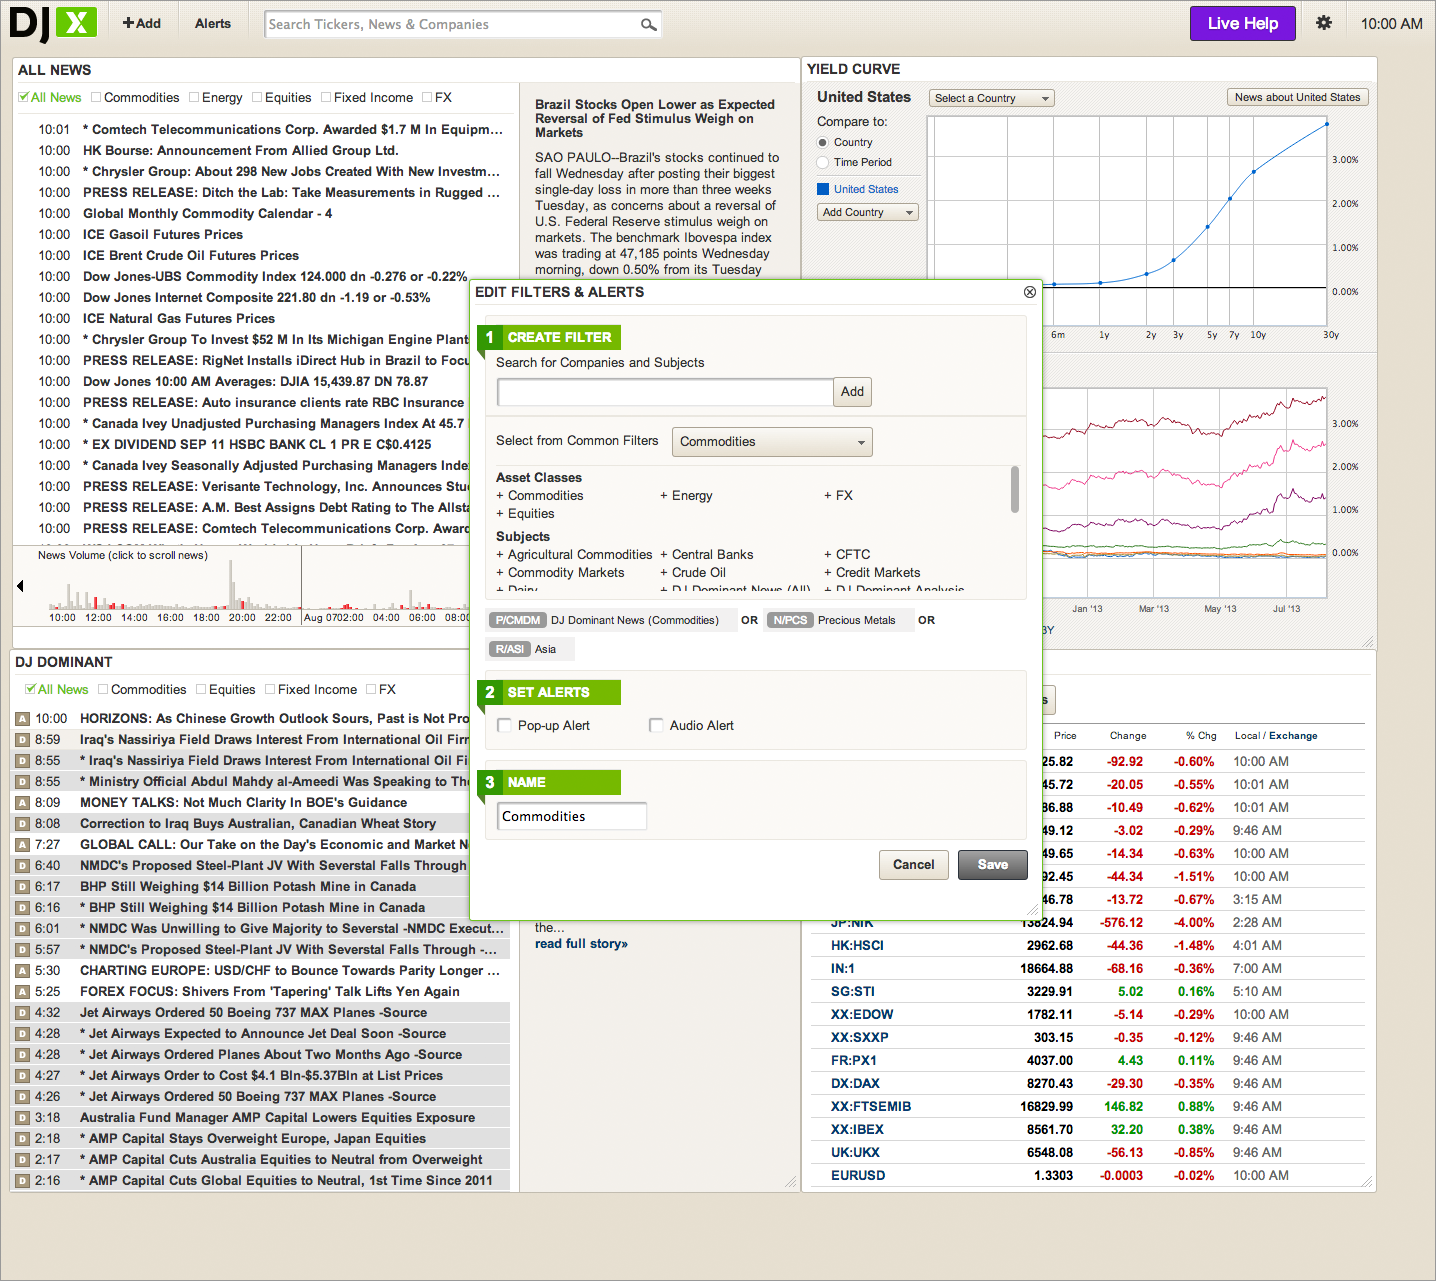Image resolution: width=1436 pixels, height=1281 pixels.
Task: Click the Add menu in top bar
Action: pos(142,23)
